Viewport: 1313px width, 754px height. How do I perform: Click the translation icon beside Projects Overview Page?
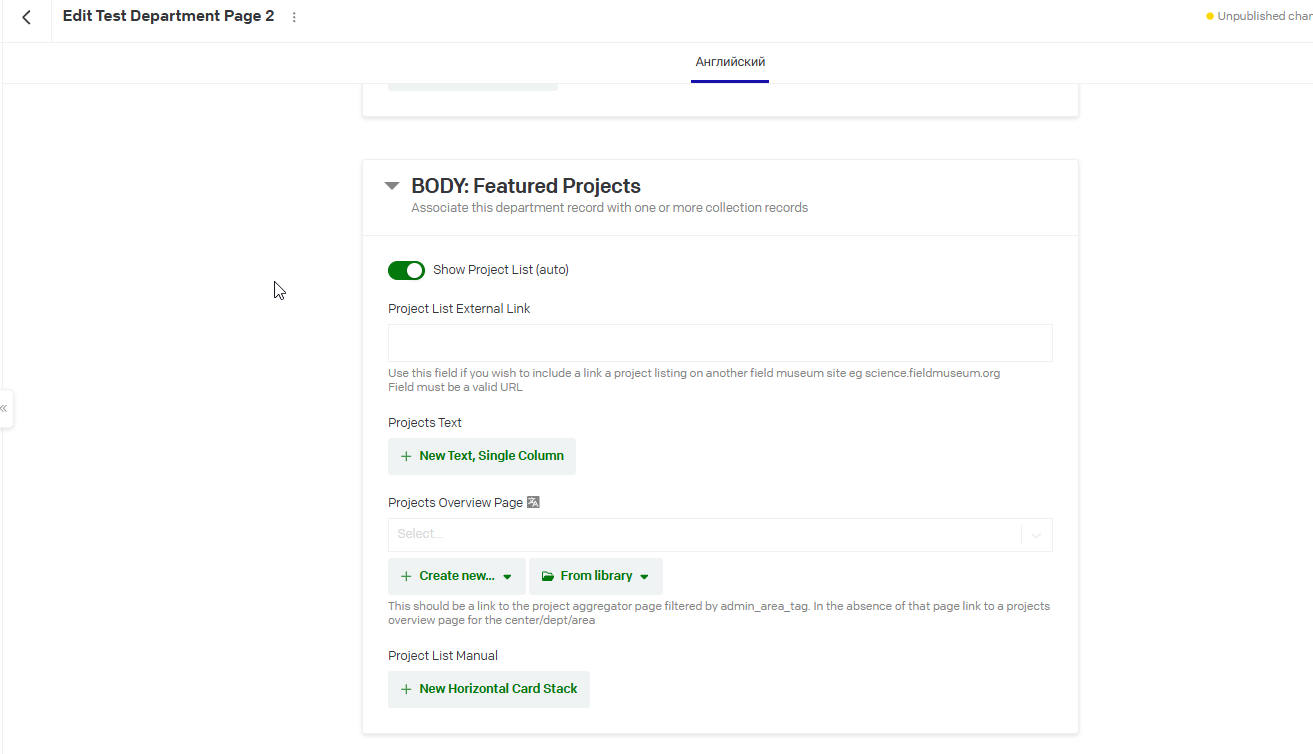click(533, 502)
